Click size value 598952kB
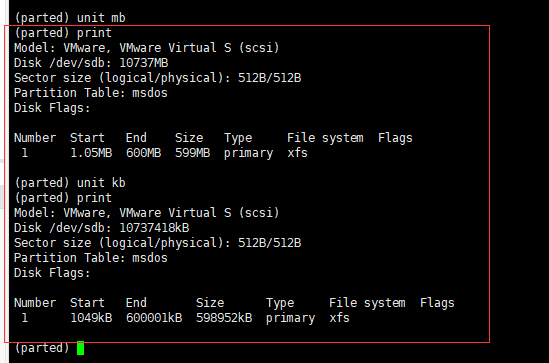Viewport: 549px width, 363px height. pos(224,318)
